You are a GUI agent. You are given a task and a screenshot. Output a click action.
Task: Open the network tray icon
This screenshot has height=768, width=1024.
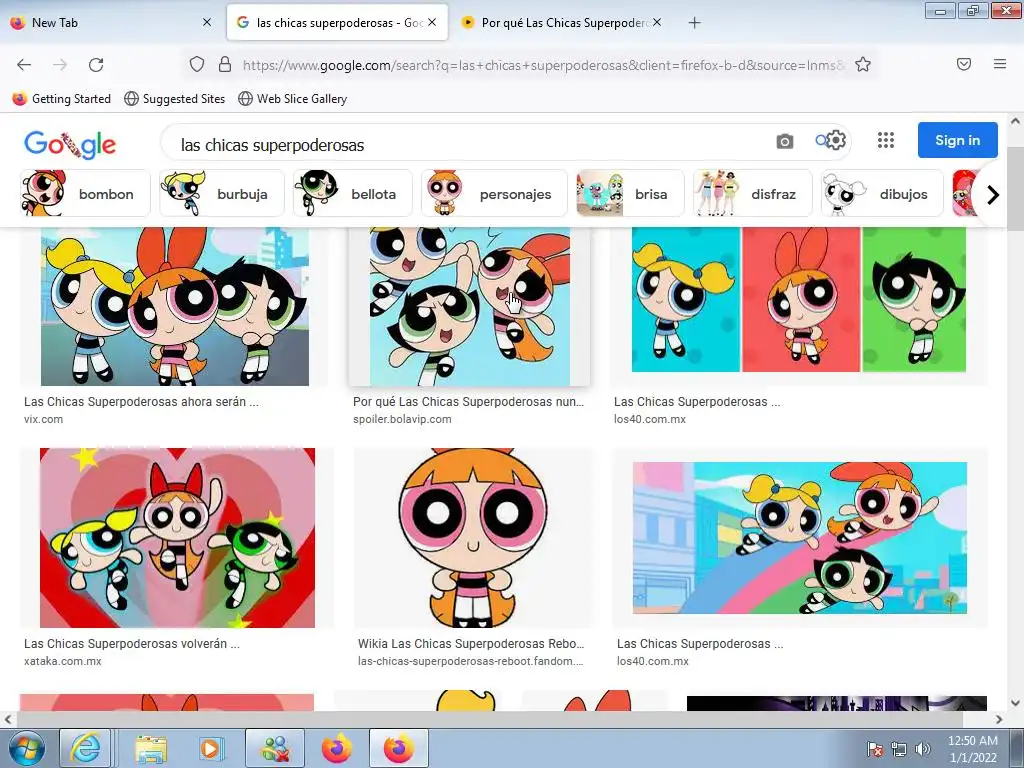pos(899,749)
